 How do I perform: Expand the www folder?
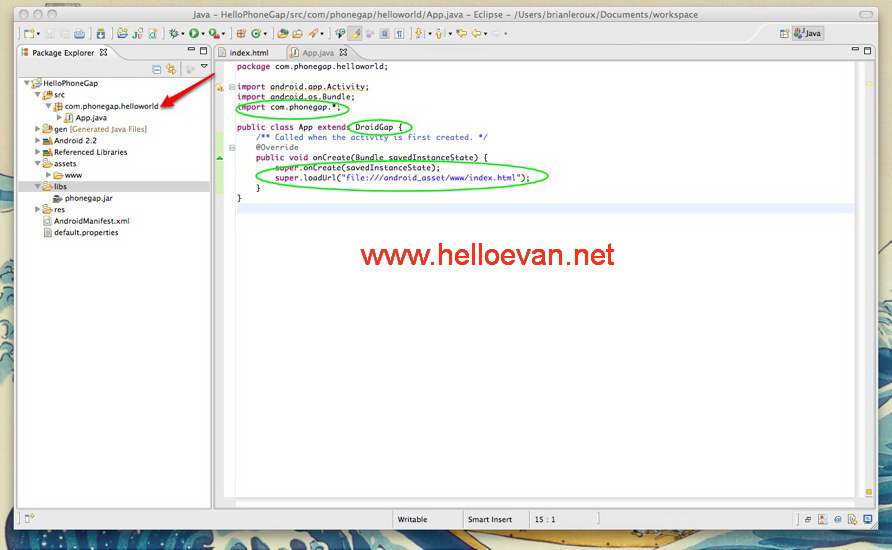(x=48, y=175)
